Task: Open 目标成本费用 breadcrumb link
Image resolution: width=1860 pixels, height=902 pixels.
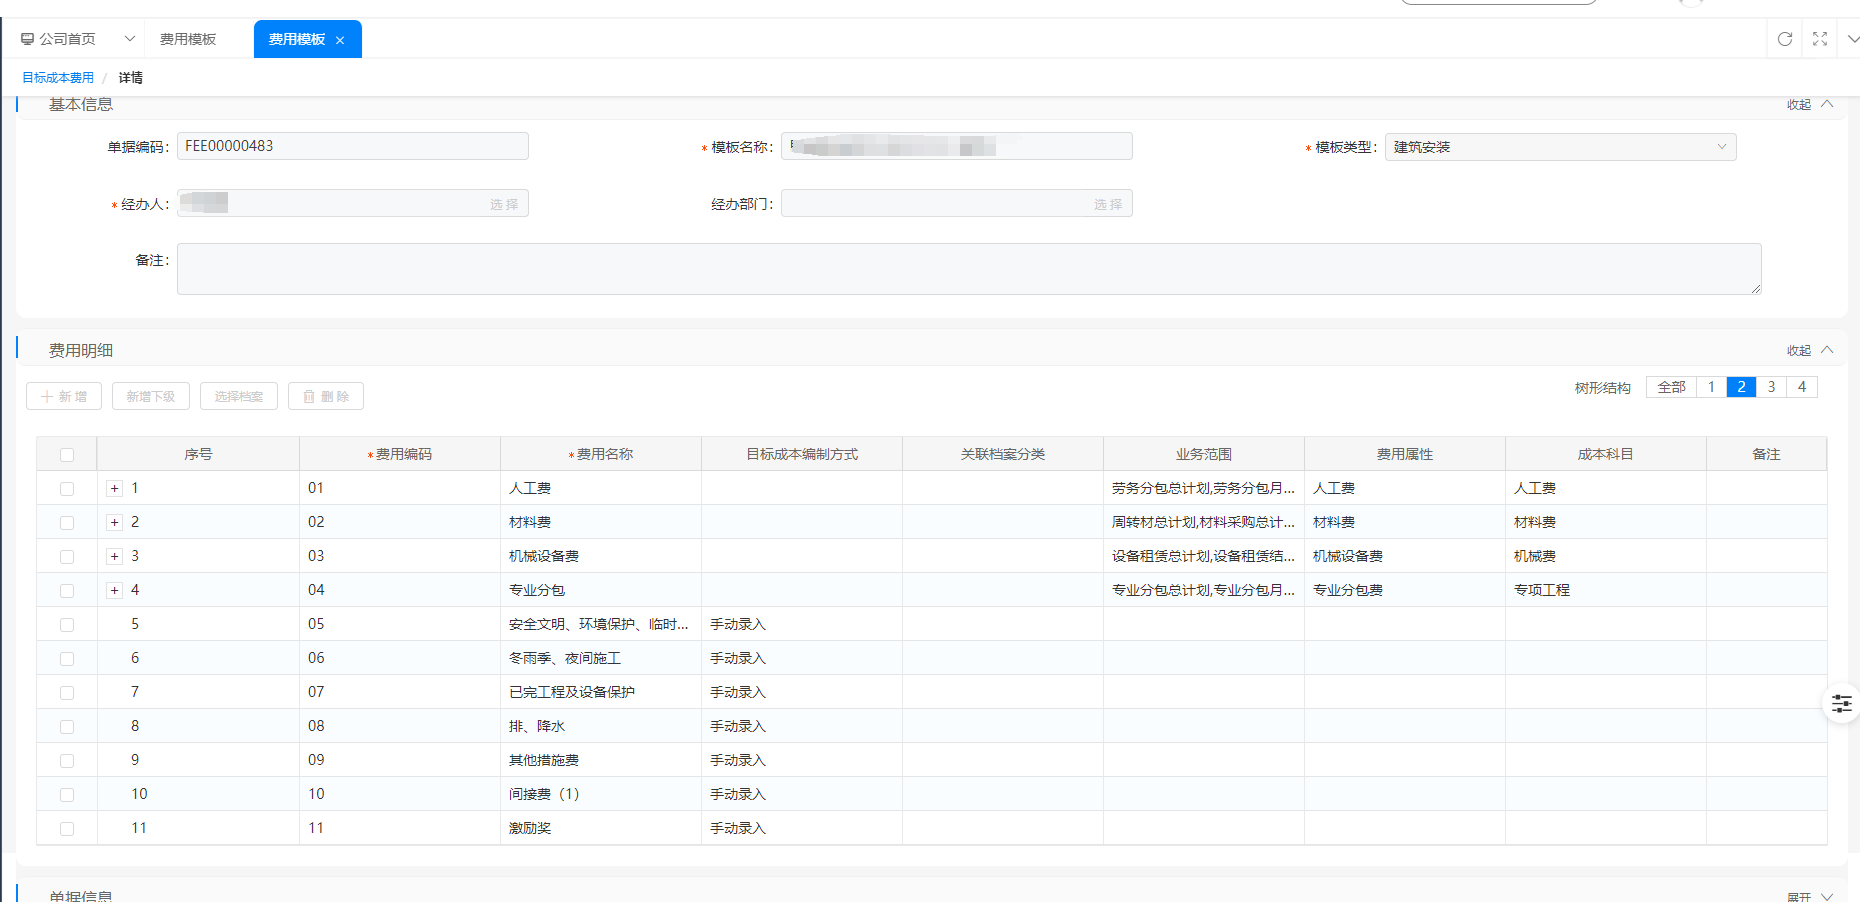Action: tap(58, 77)
